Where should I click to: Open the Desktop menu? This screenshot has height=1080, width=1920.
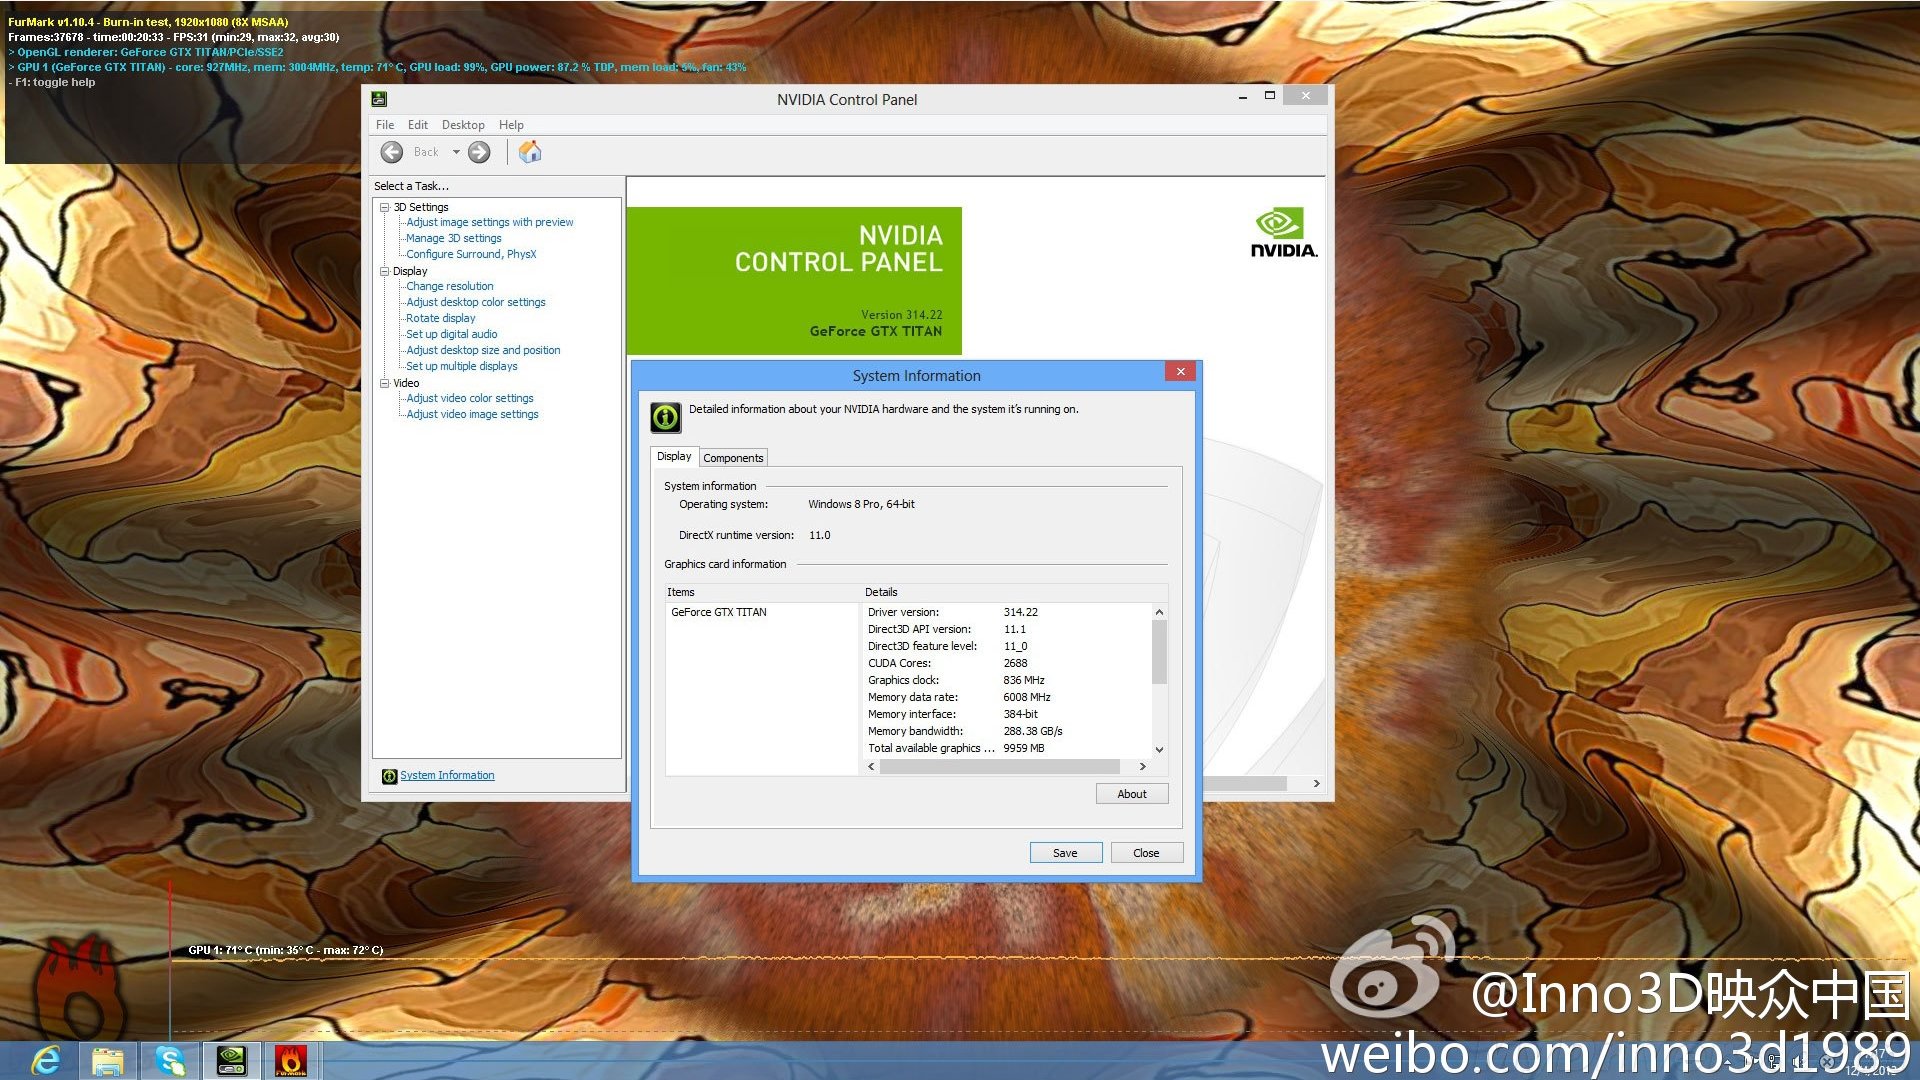coord(463,125)
